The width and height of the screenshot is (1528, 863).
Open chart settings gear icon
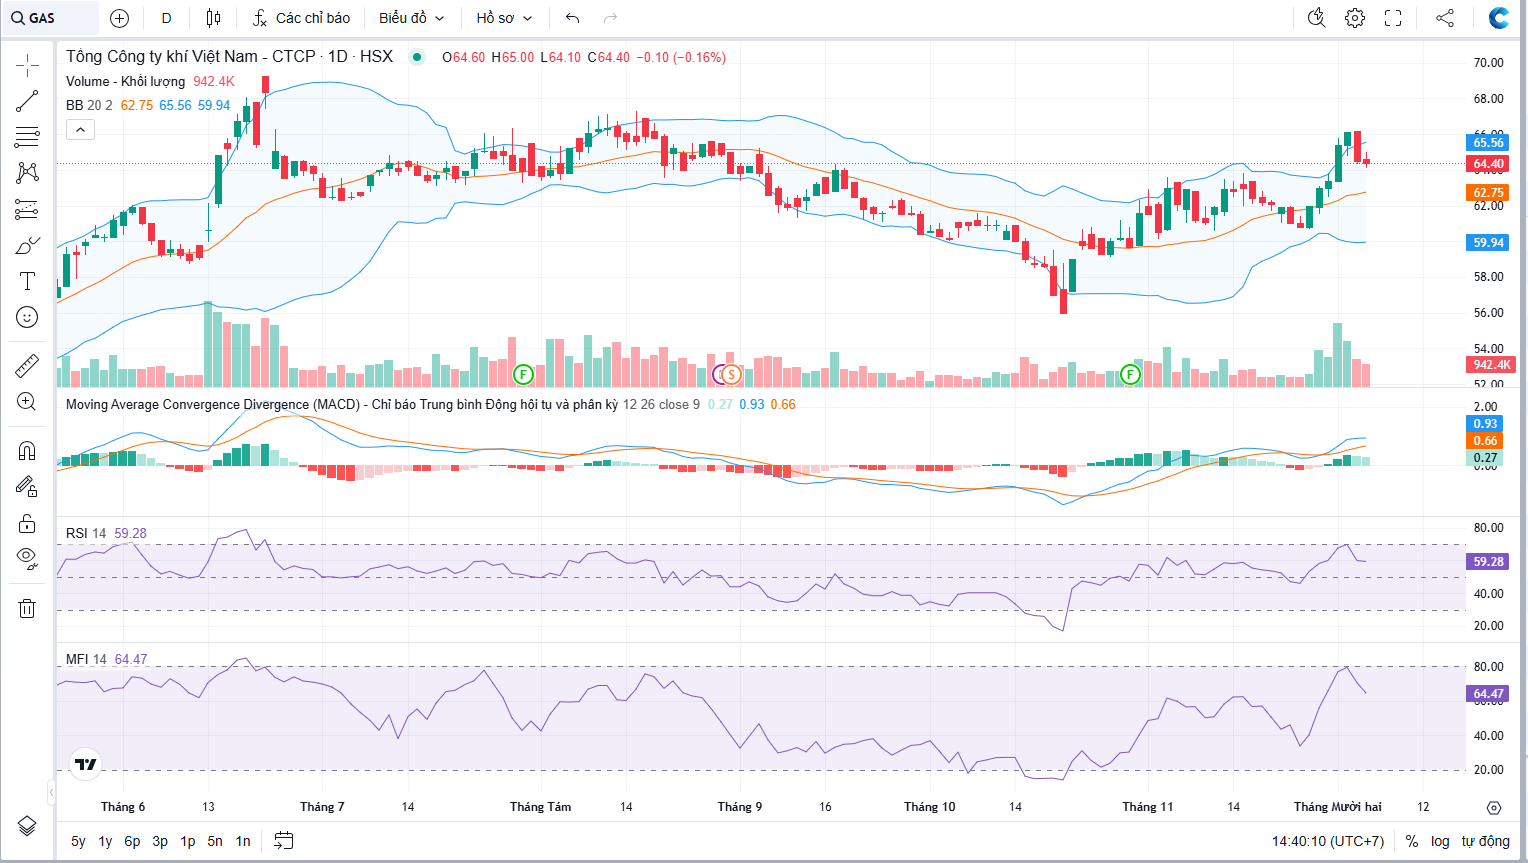tap(1355, 18)
